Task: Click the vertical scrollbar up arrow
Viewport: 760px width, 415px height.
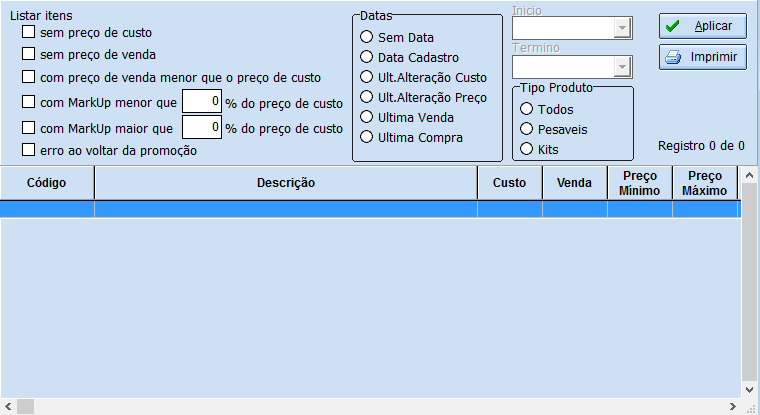Action: [x=749, y=176]
